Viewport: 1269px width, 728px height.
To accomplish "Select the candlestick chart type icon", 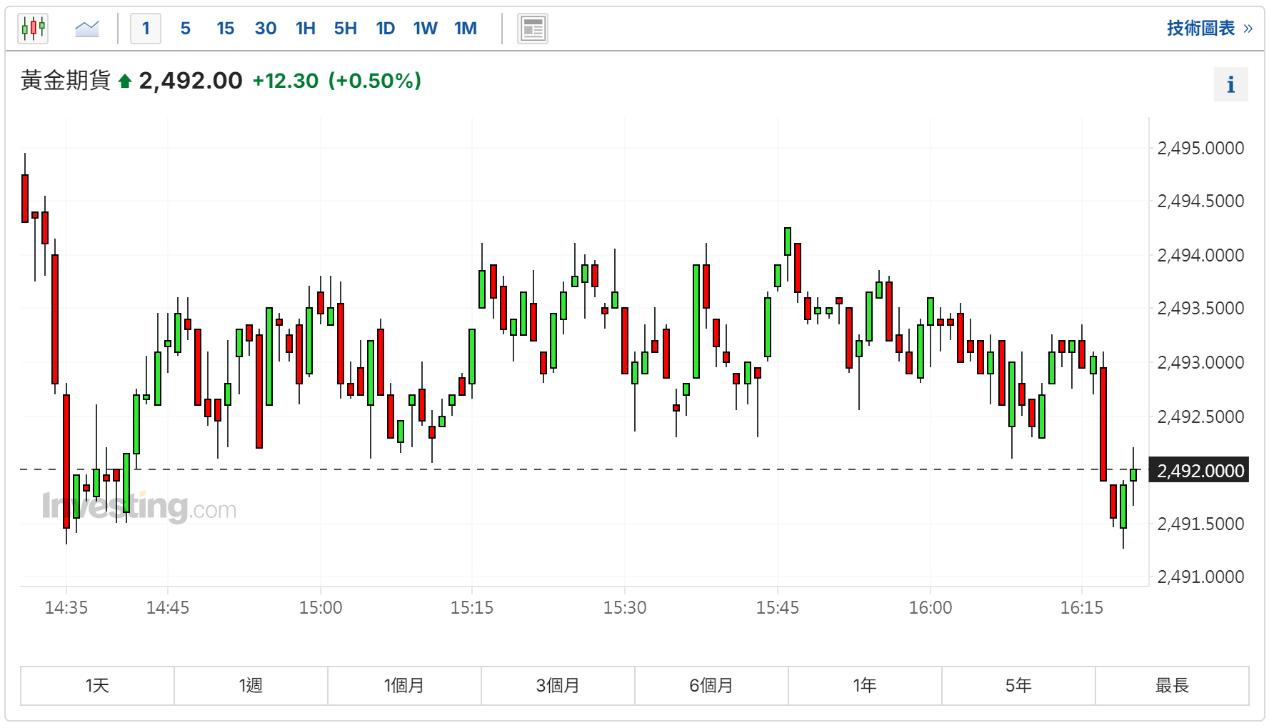I will (x=33, y=28).
